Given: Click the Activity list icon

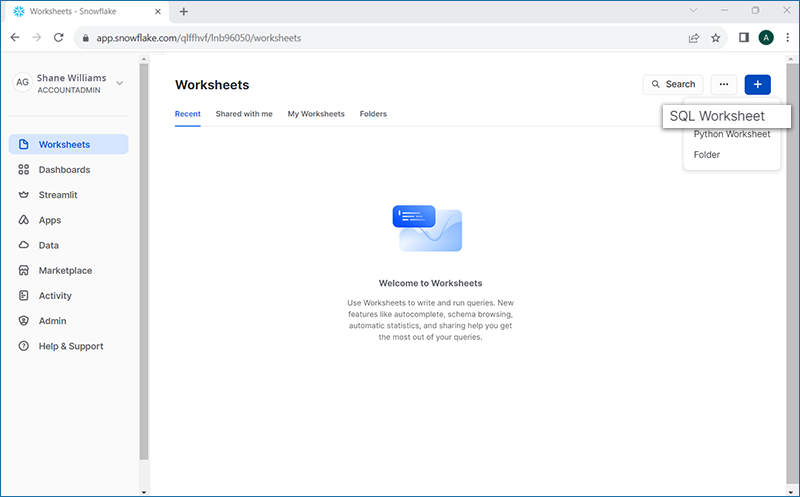Looking at the screenshot, I should pos(23,295).
